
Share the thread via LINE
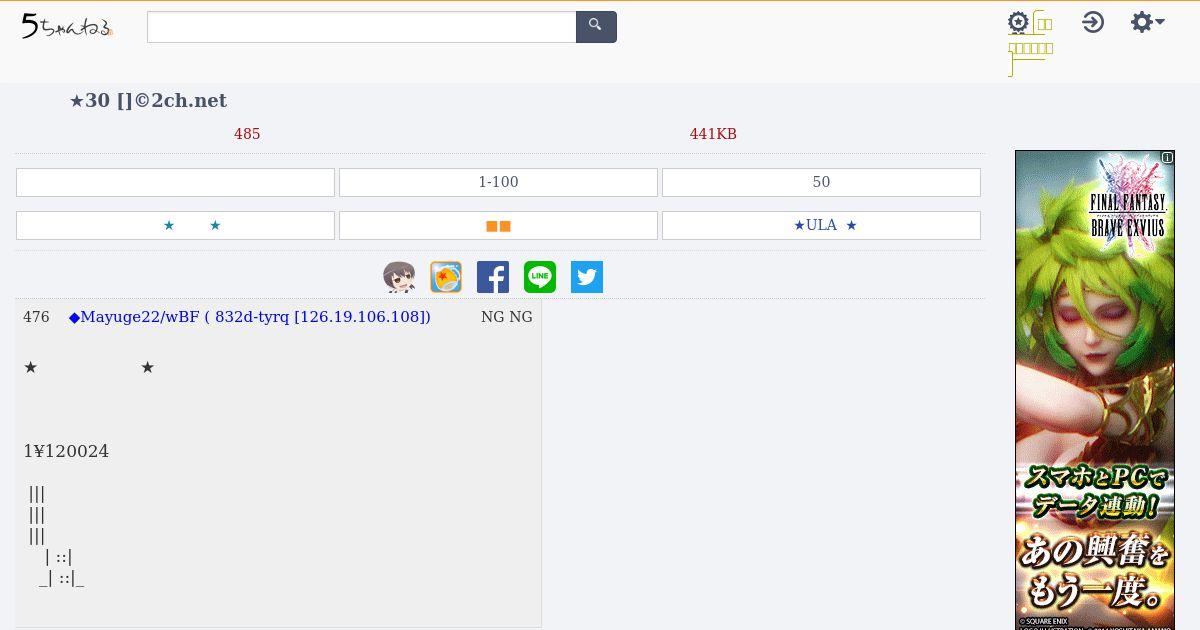540,277
